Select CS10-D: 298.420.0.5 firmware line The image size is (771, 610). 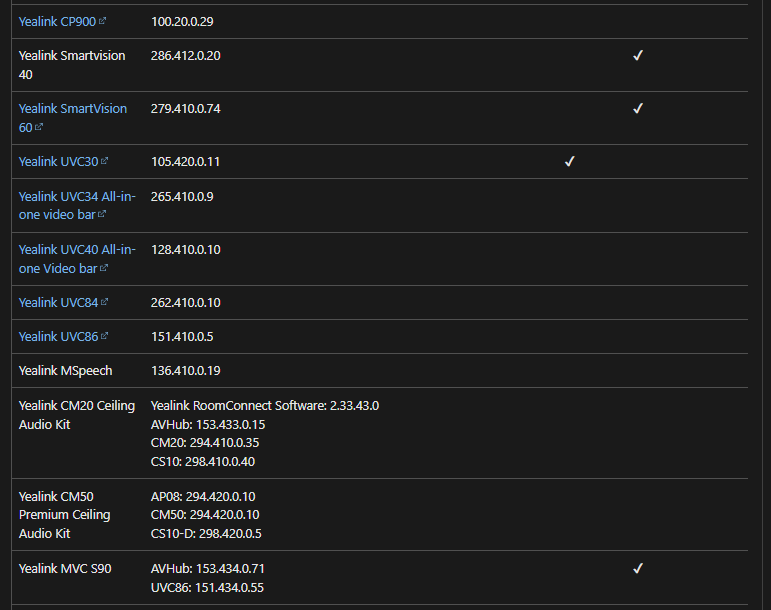(206, 534)
